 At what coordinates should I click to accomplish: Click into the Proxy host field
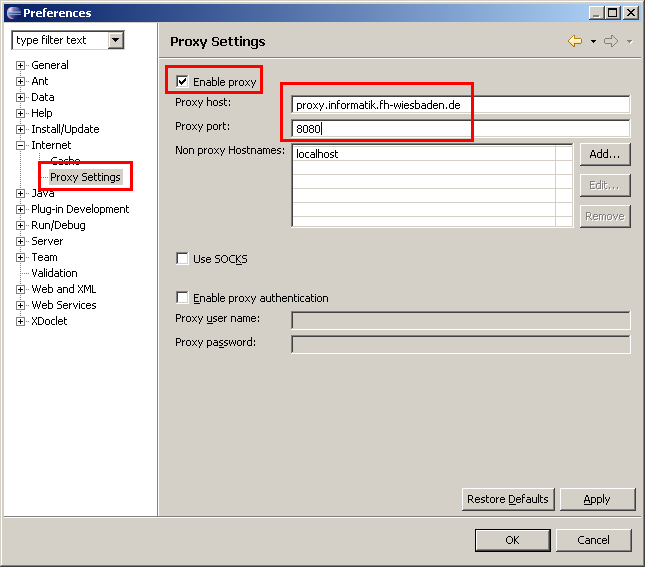pos(460,105)
